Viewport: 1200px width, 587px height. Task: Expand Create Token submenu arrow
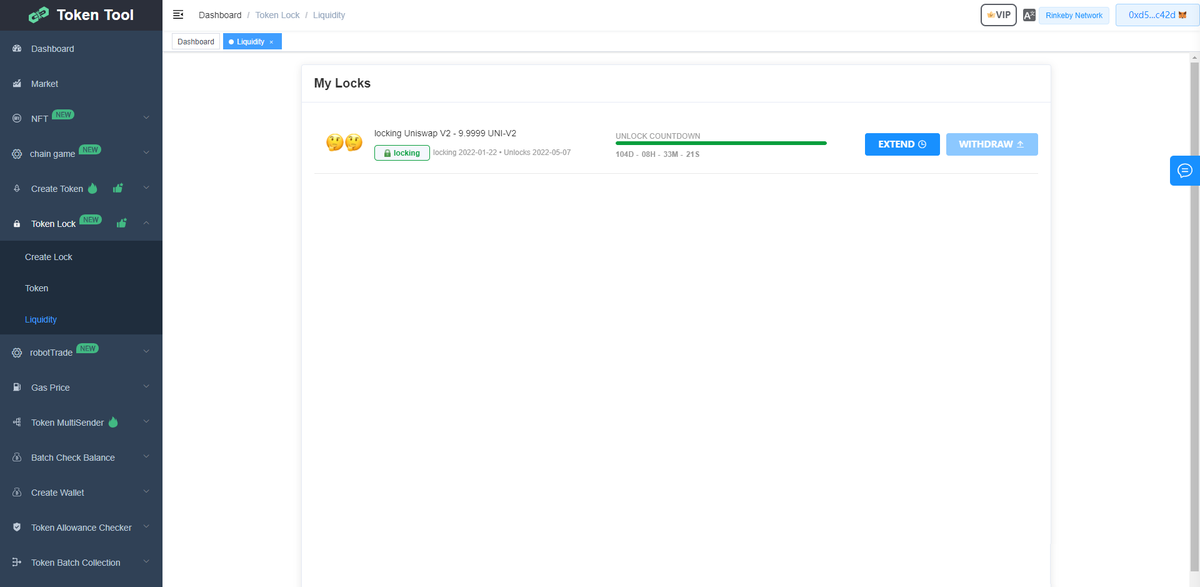(x=146, y=188)
